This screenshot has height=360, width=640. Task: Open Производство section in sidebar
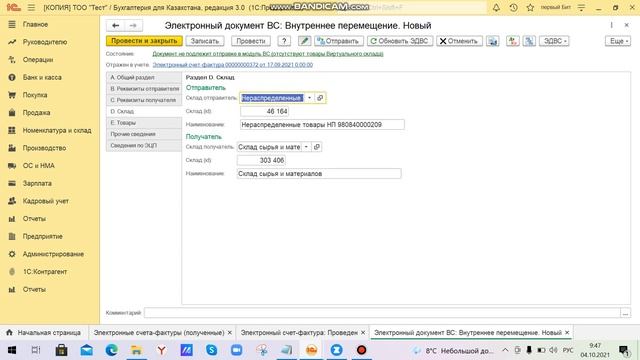[x=44, y=148]
